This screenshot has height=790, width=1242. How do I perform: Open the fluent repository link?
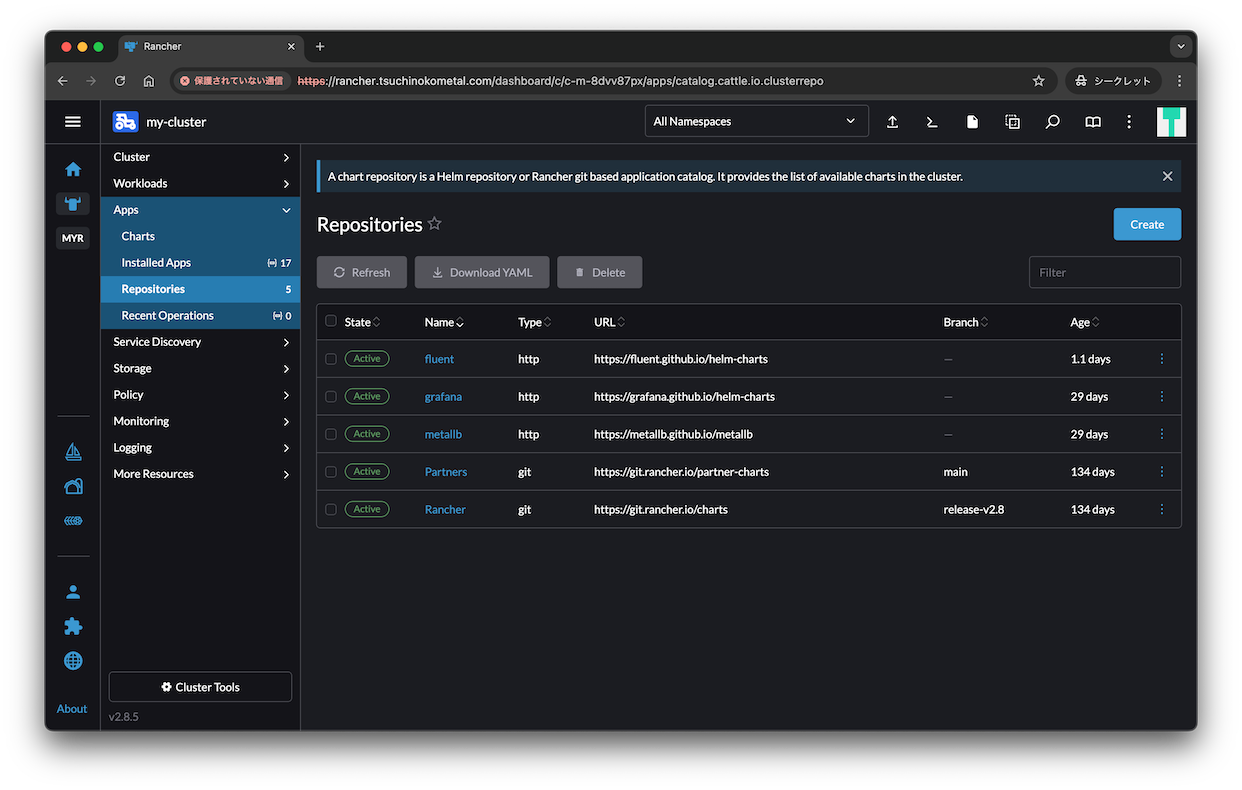coord(439,359)
